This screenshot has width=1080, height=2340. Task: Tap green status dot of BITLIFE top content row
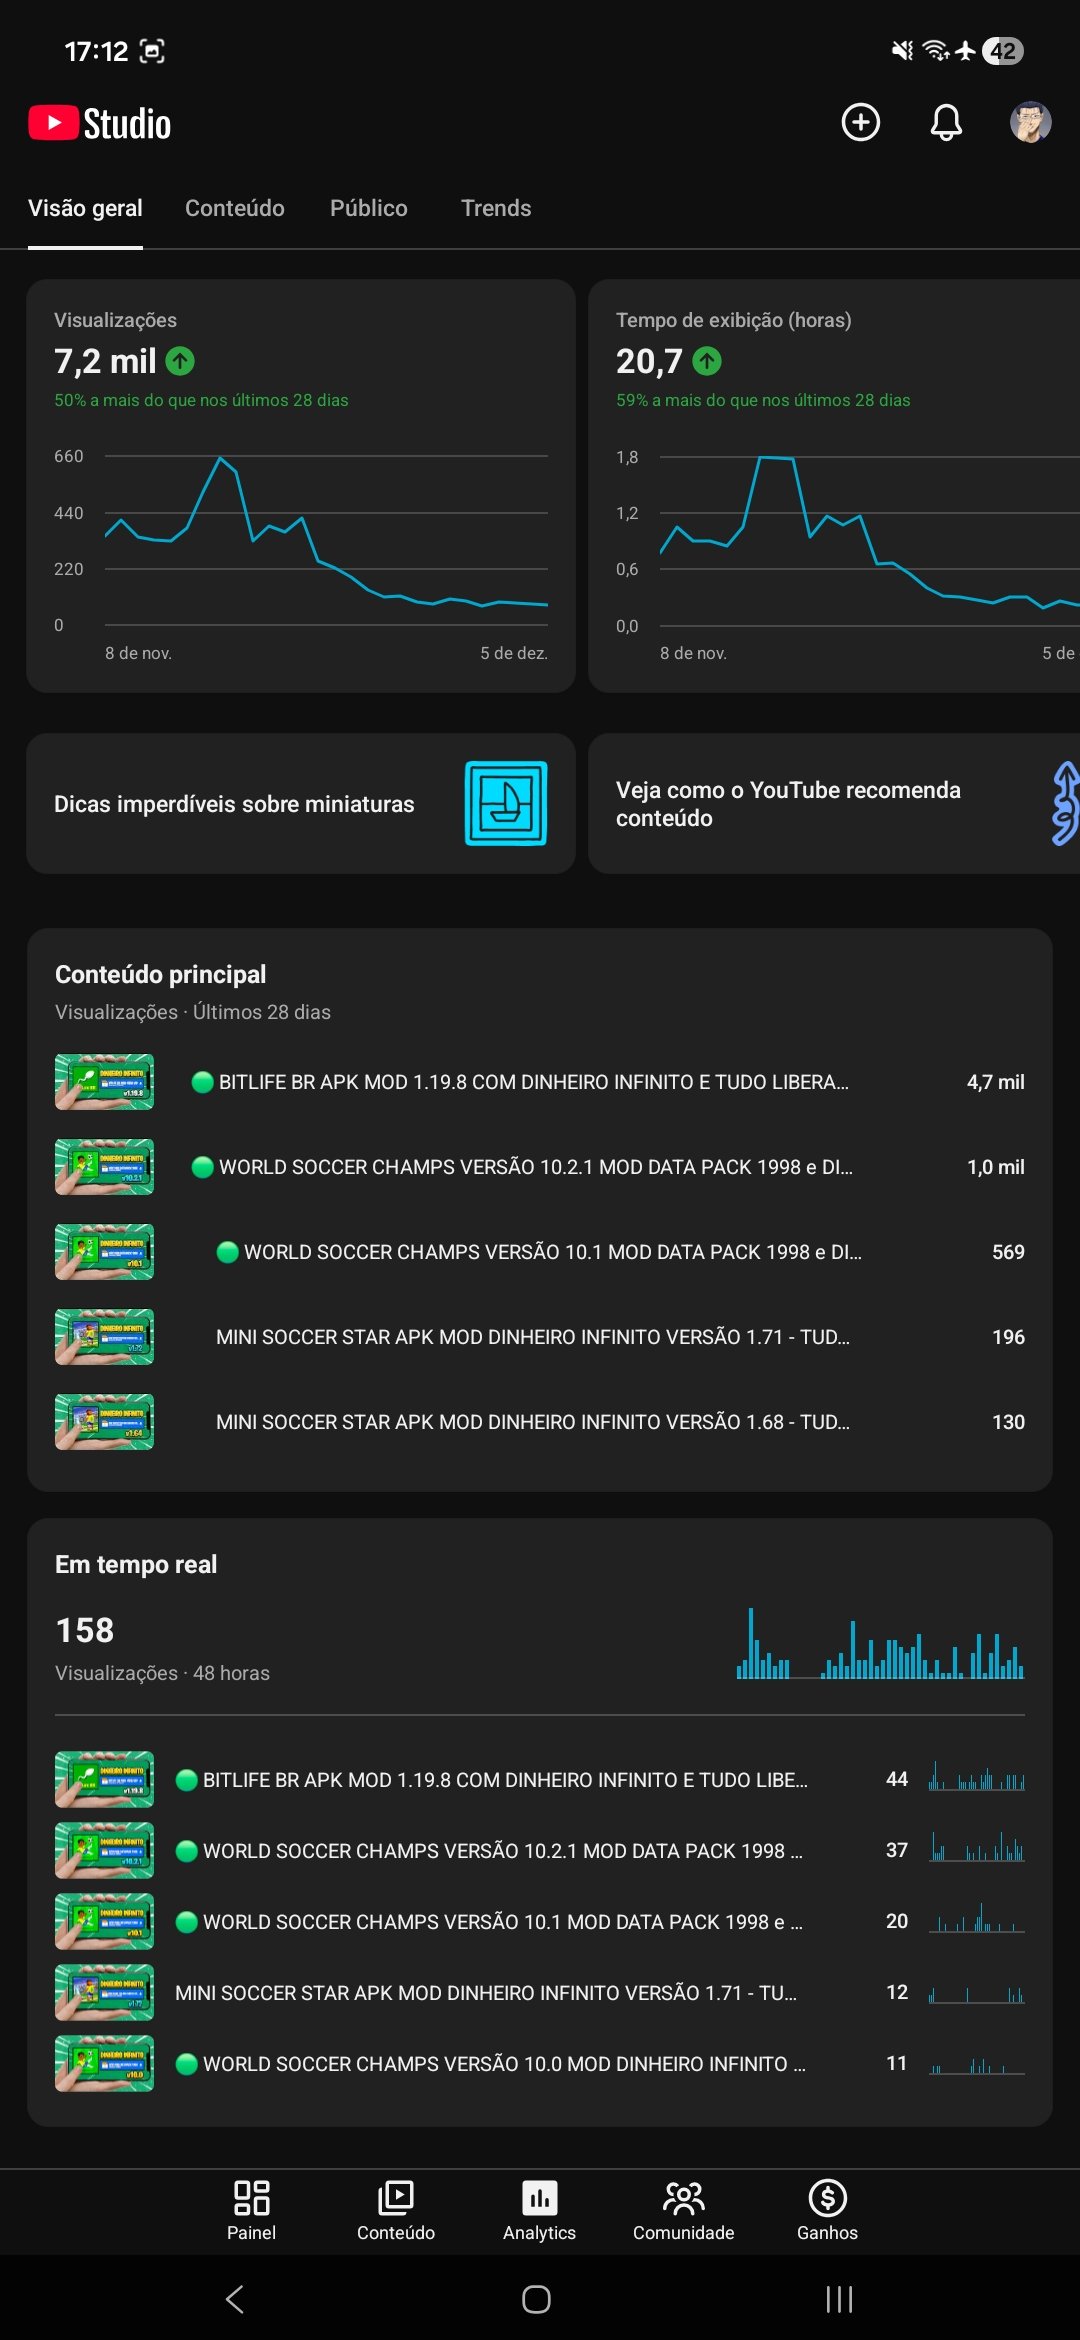(x=202, y=1082)
